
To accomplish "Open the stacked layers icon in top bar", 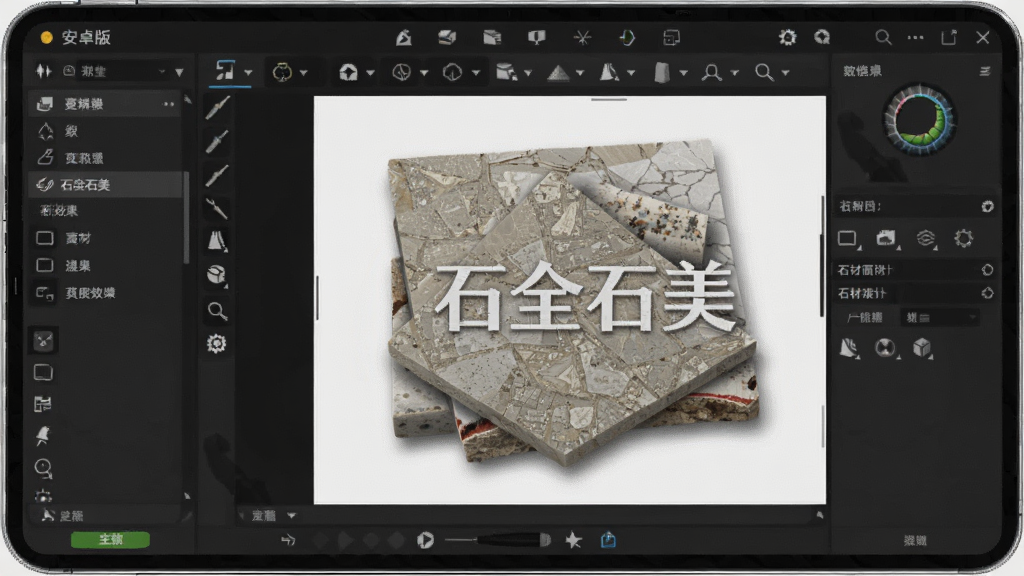I will click(x=447, y=38).
